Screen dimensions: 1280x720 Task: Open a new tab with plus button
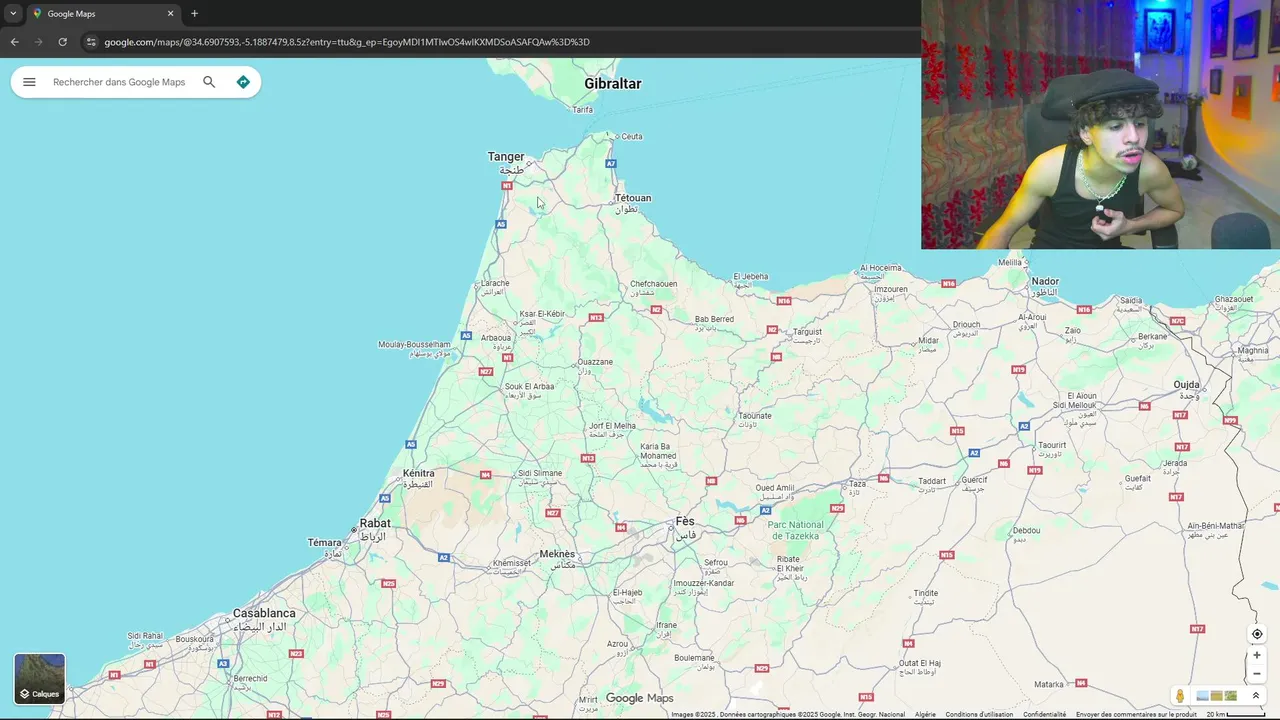[194, 14]
